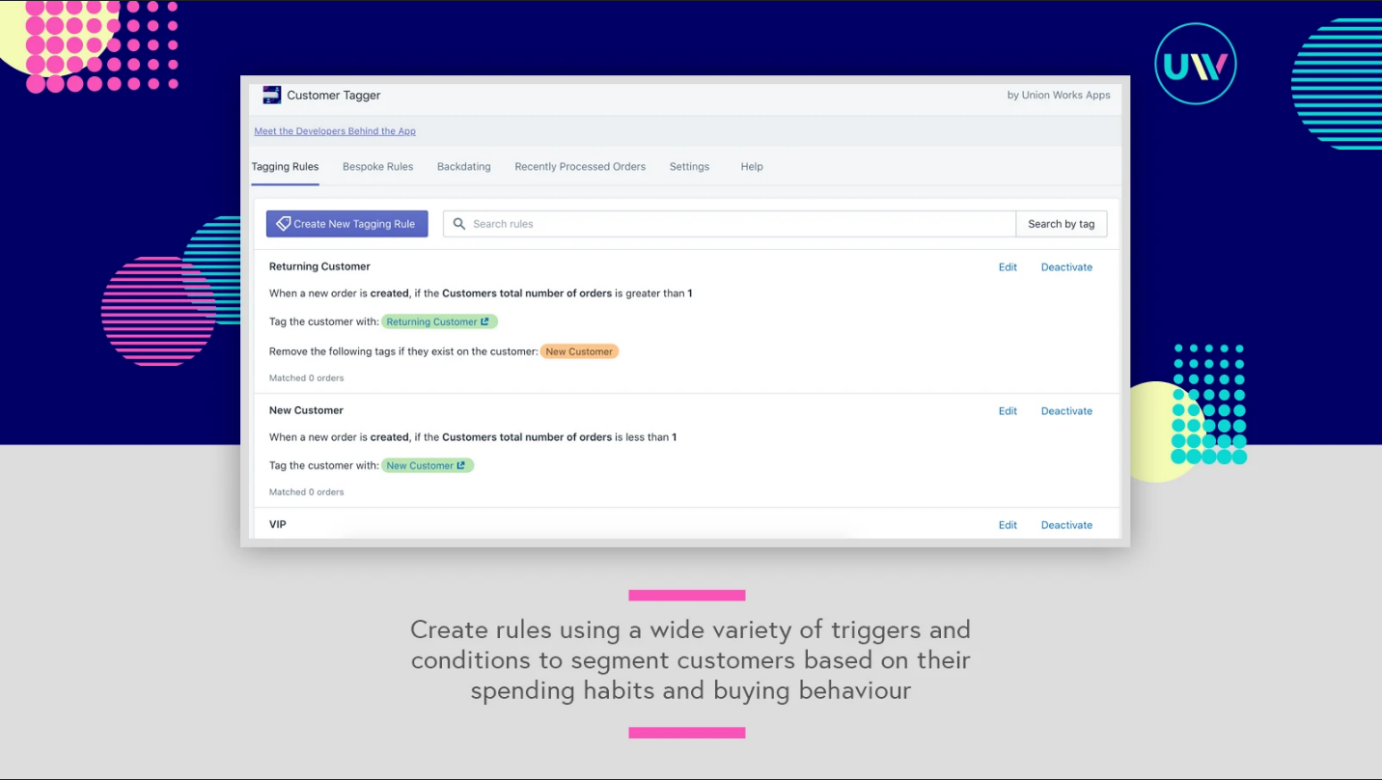Open the Settings tab

689,167
